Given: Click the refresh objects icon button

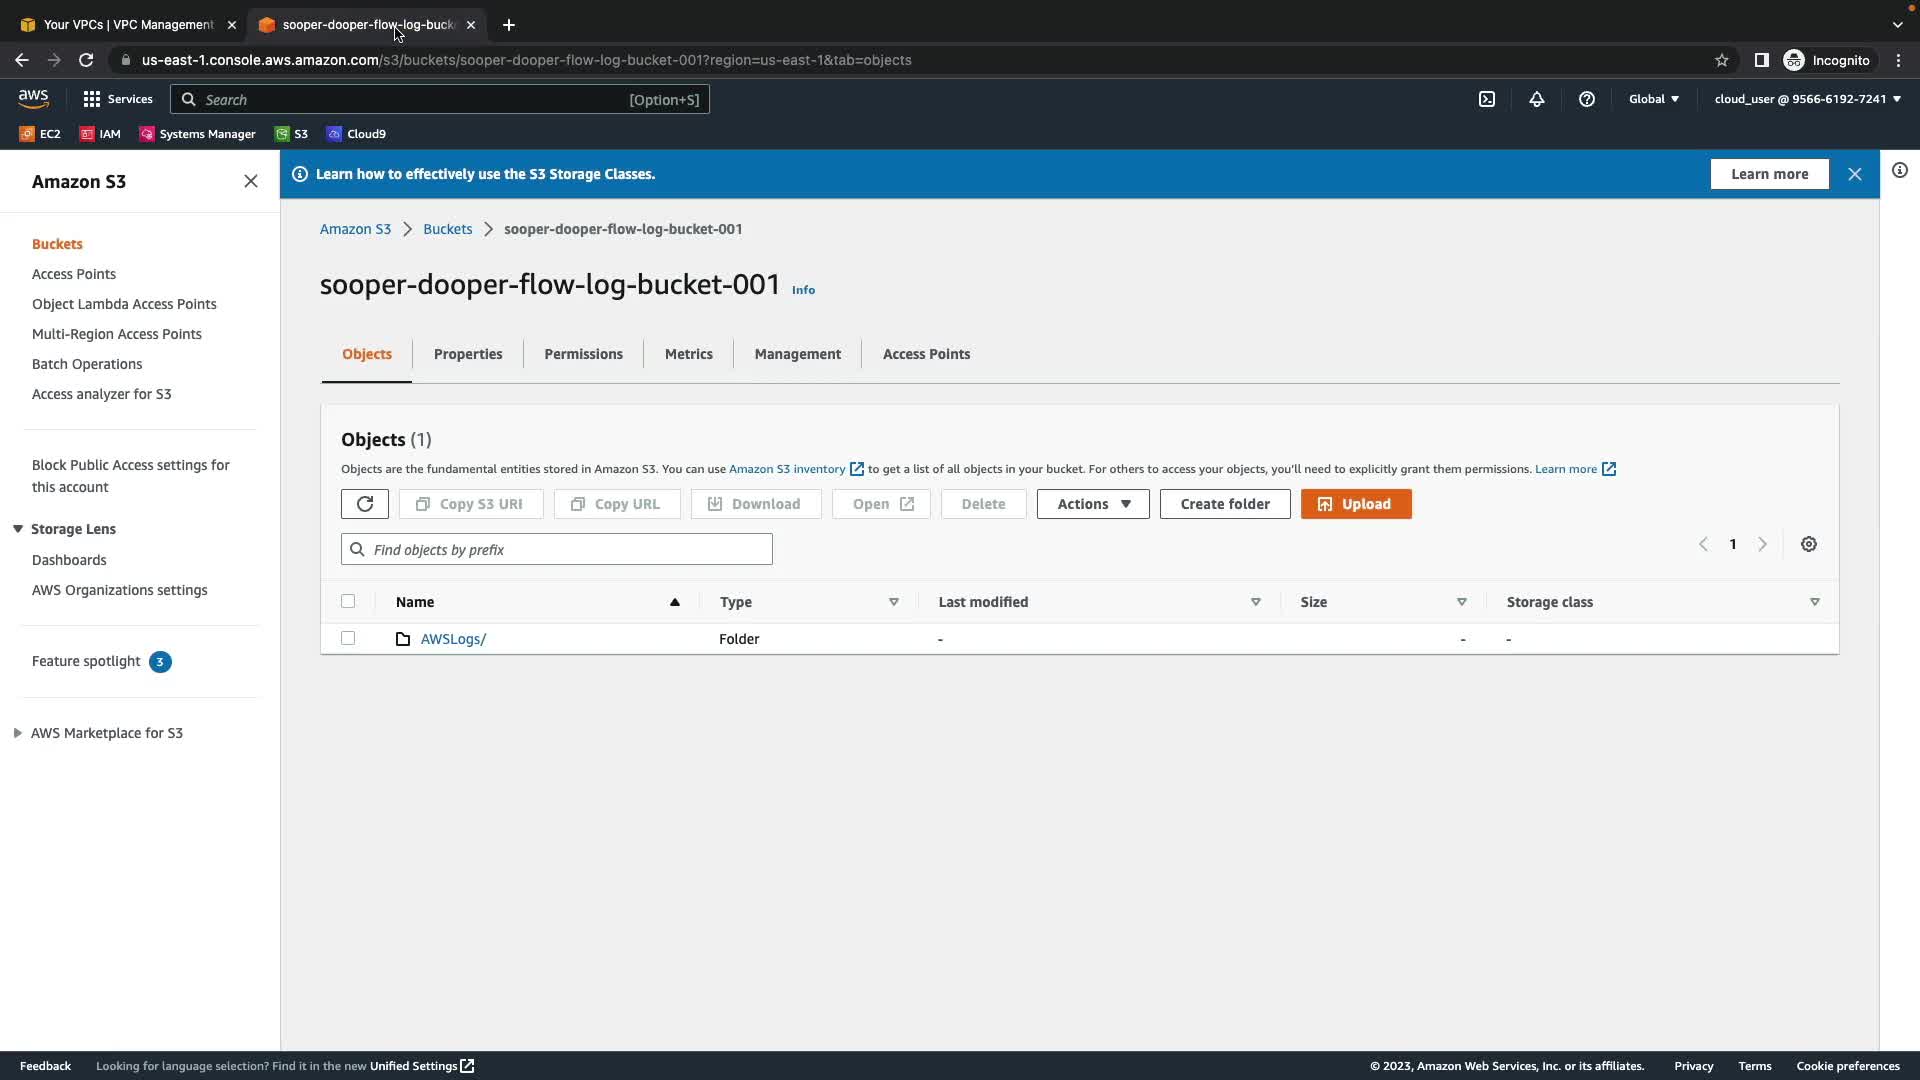Looking at the screenshot, I should point(364,504).
